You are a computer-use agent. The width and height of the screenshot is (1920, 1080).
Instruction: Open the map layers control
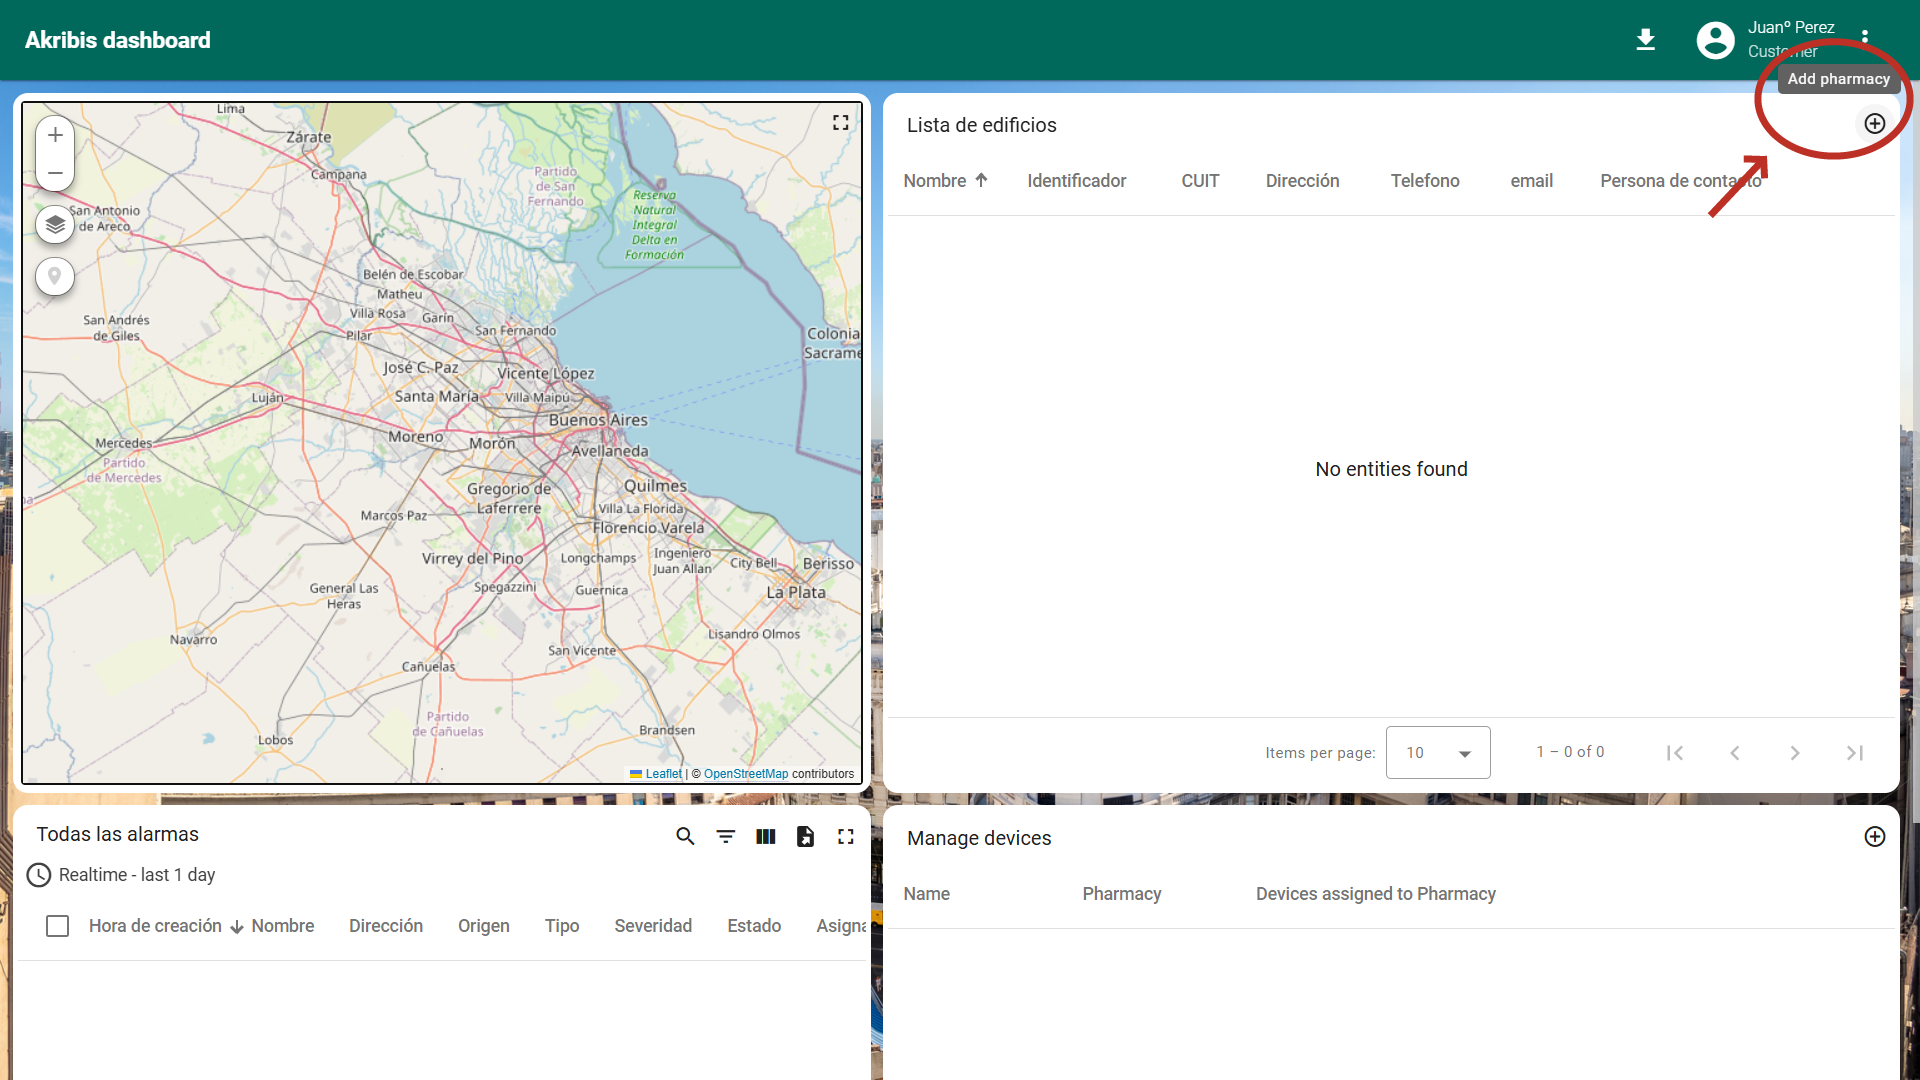tap(55, 224)
